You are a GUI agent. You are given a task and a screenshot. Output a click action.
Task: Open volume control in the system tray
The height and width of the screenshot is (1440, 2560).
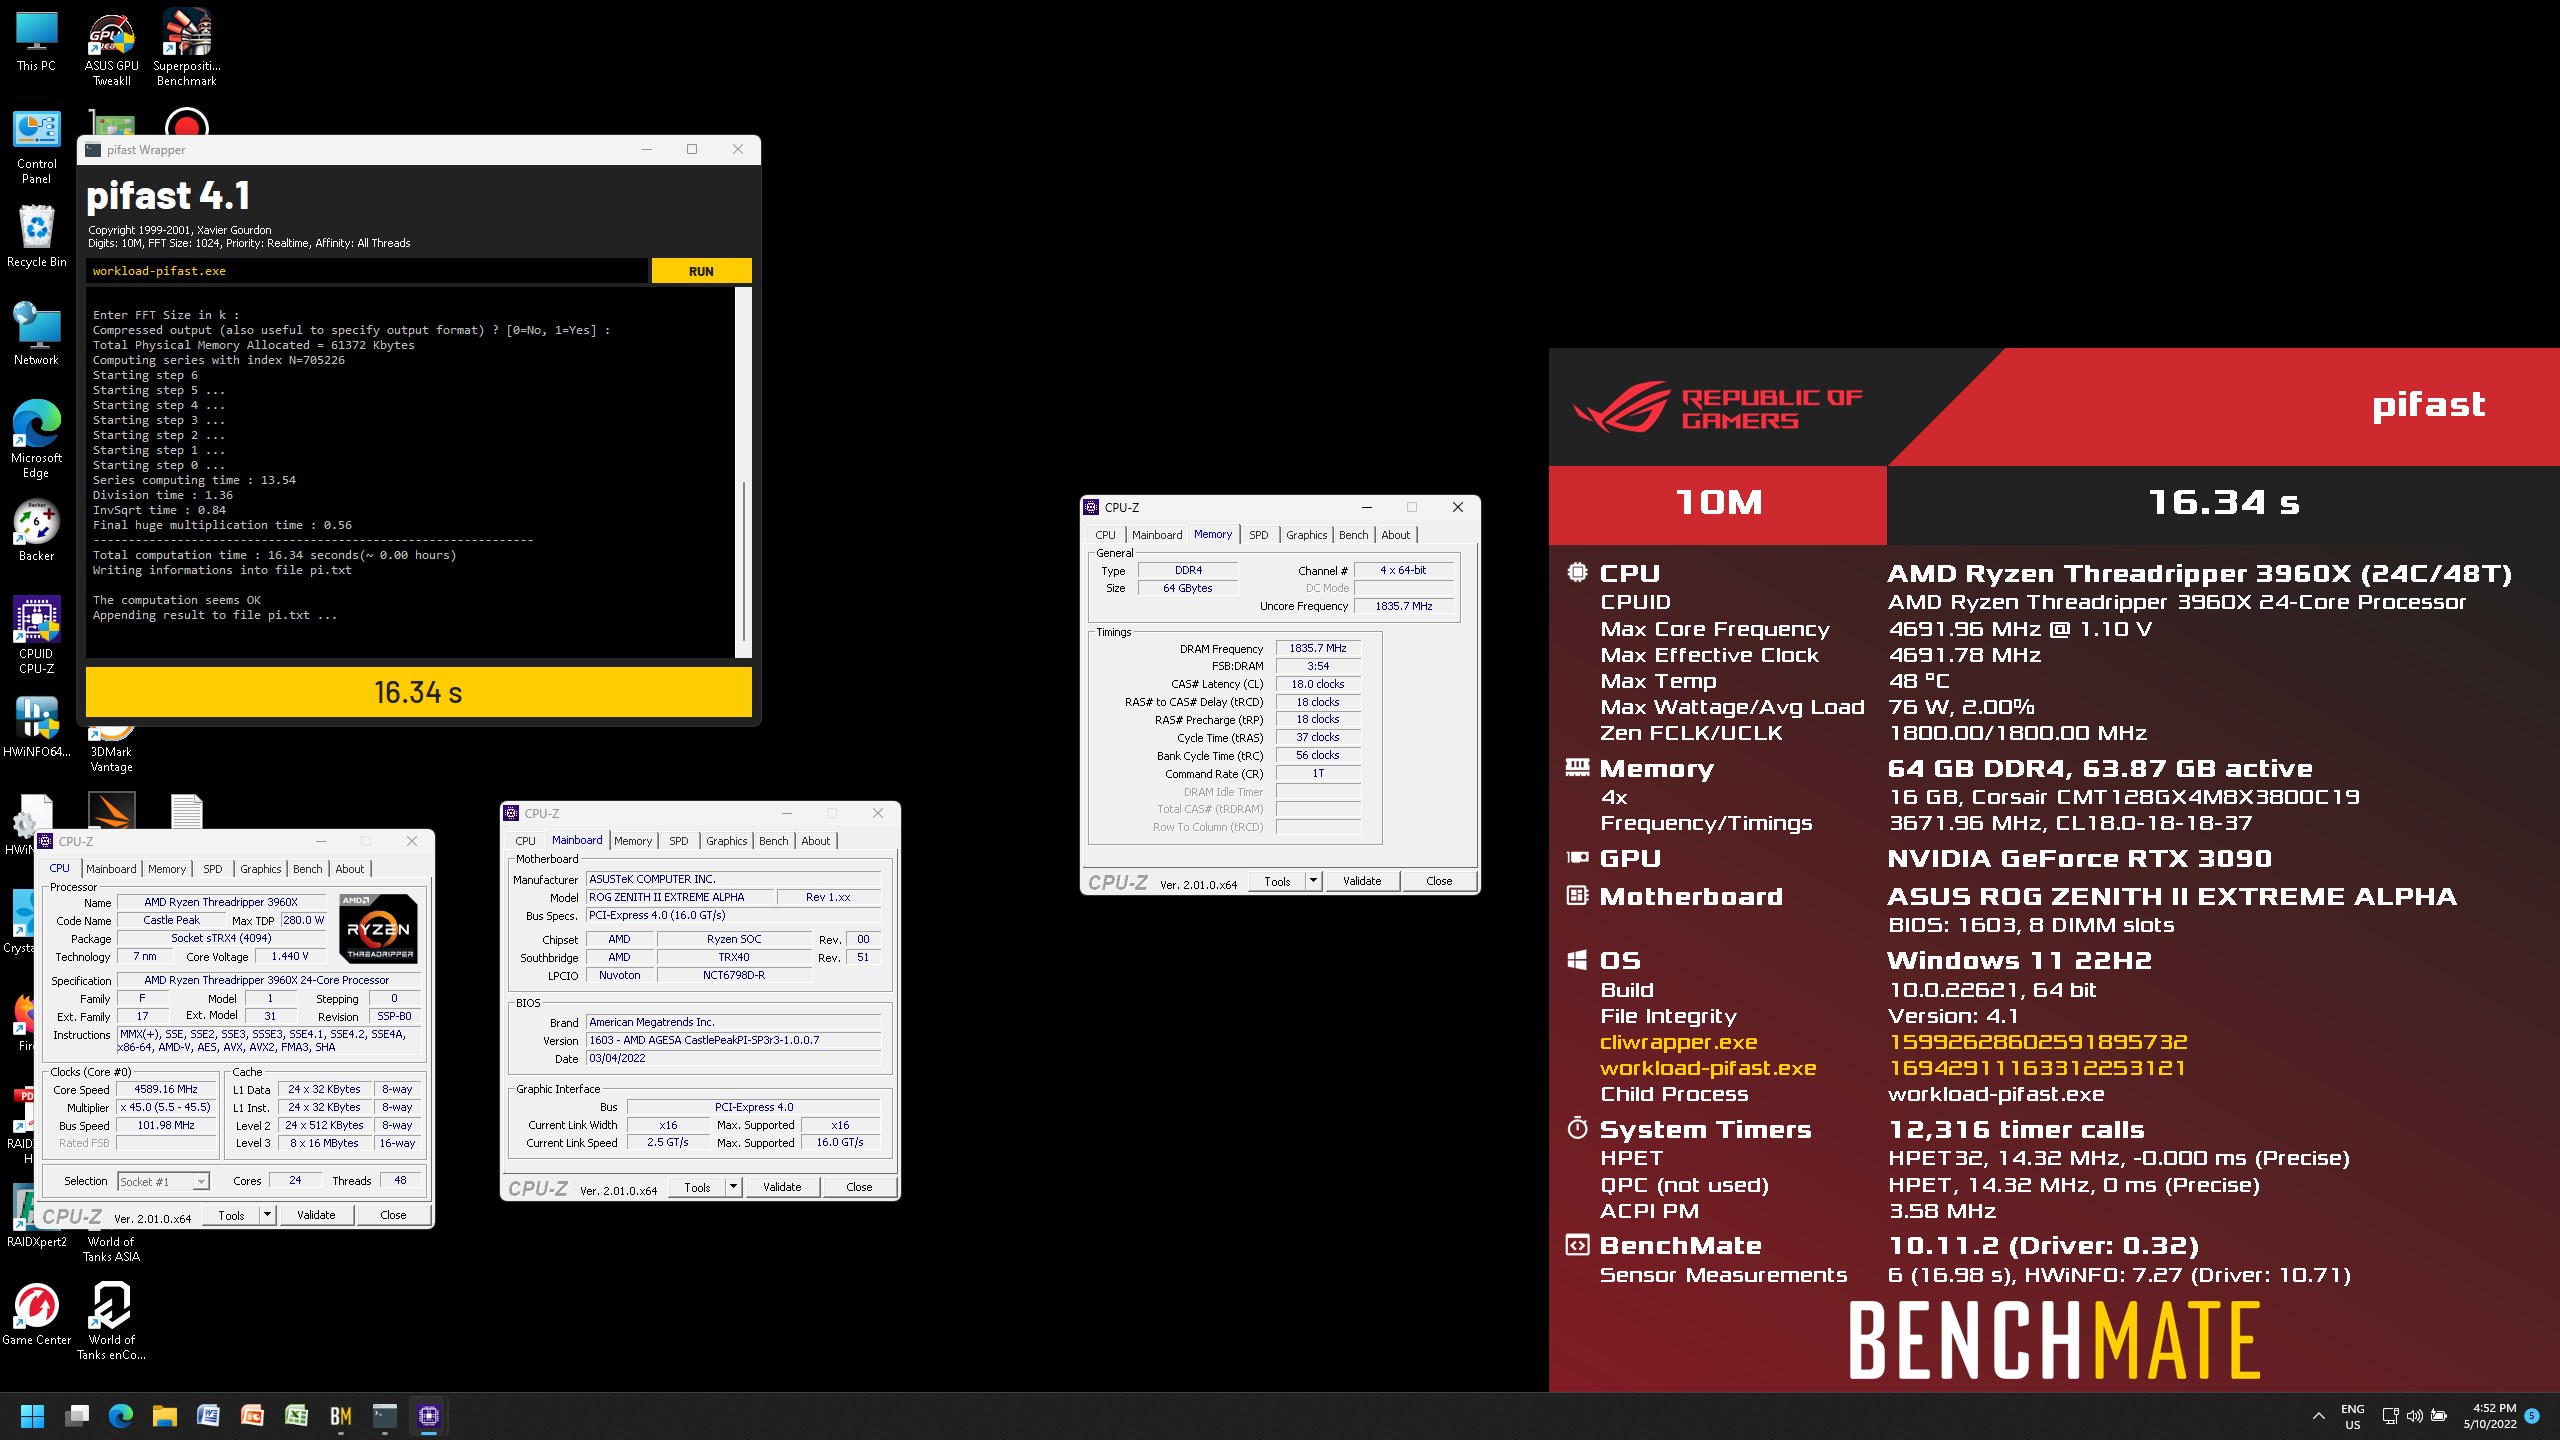click(x=2414, y=1416)
